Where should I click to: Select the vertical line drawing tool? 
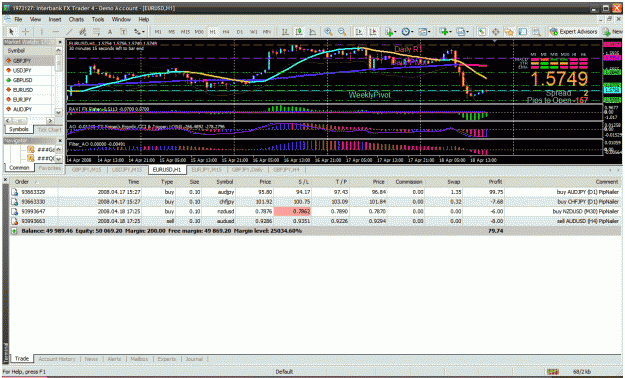click(41, 32)
